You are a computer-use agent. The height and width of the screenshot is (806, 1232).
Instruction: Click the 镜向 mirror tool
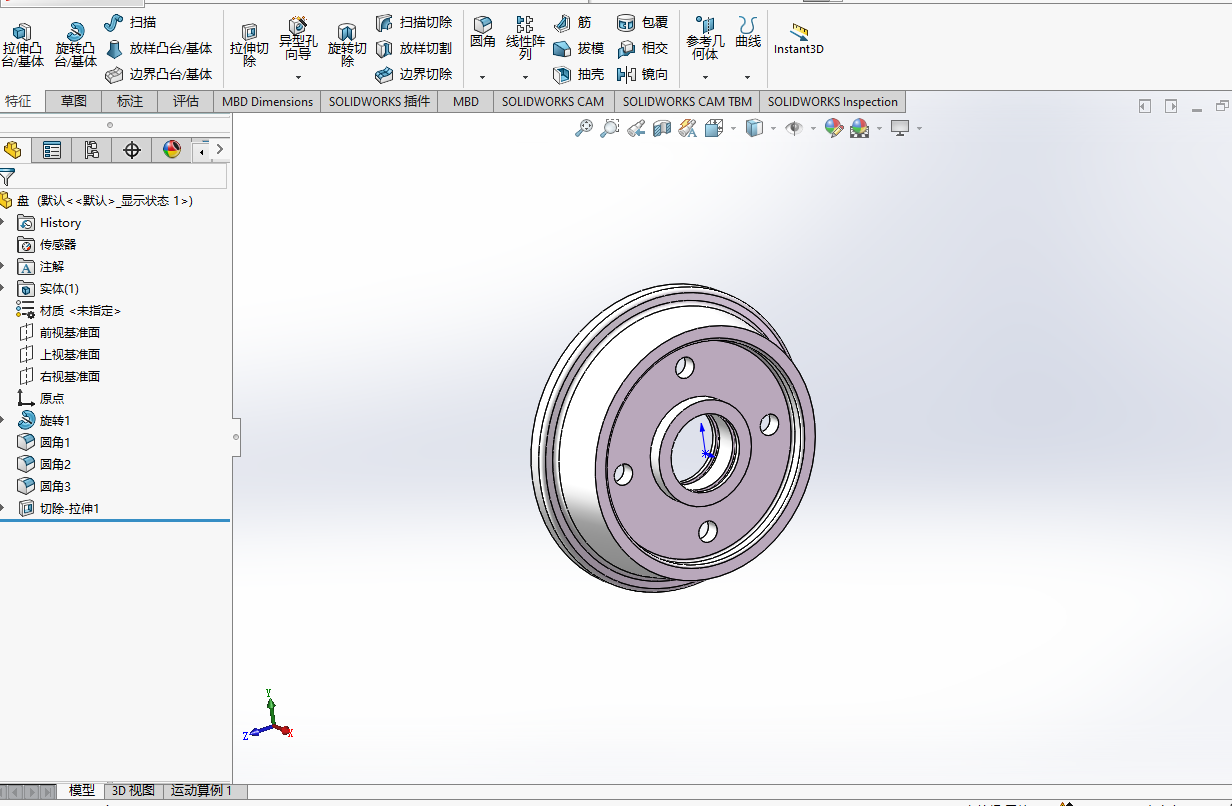click(643, 74)
